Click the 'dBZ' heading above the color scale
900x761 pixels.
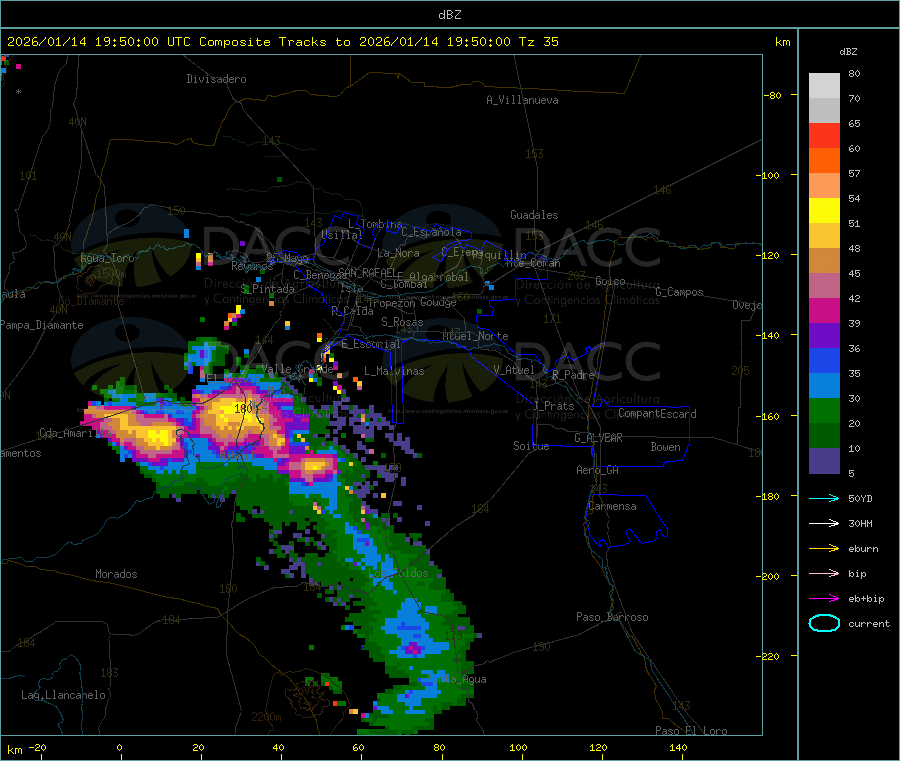pos(848,52)
